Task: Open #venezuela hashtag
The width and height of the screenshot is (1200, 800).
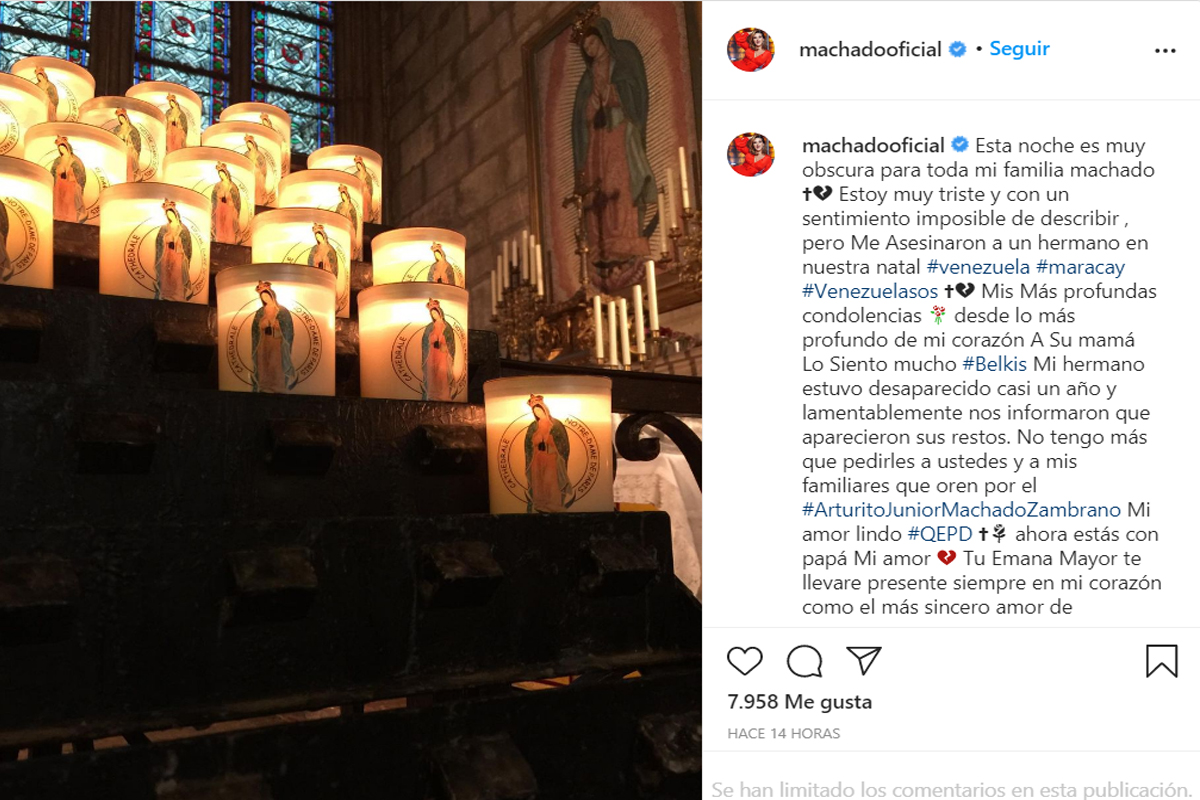Action: click(977, 267)
